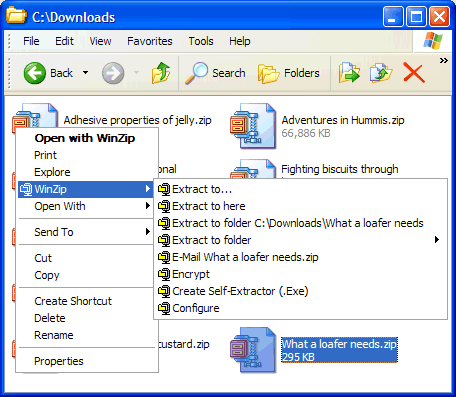Choose Copy from context menu

pyautogui.click(x=47, y=275)
